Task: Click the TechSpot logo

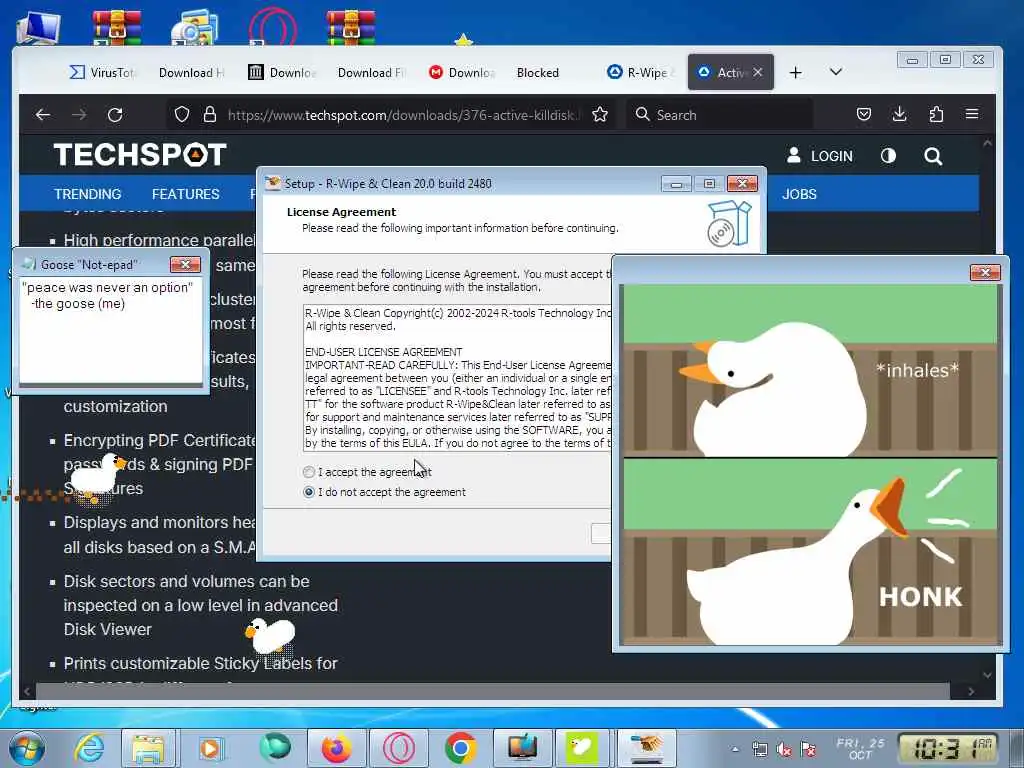Action: tap(140, 155)
